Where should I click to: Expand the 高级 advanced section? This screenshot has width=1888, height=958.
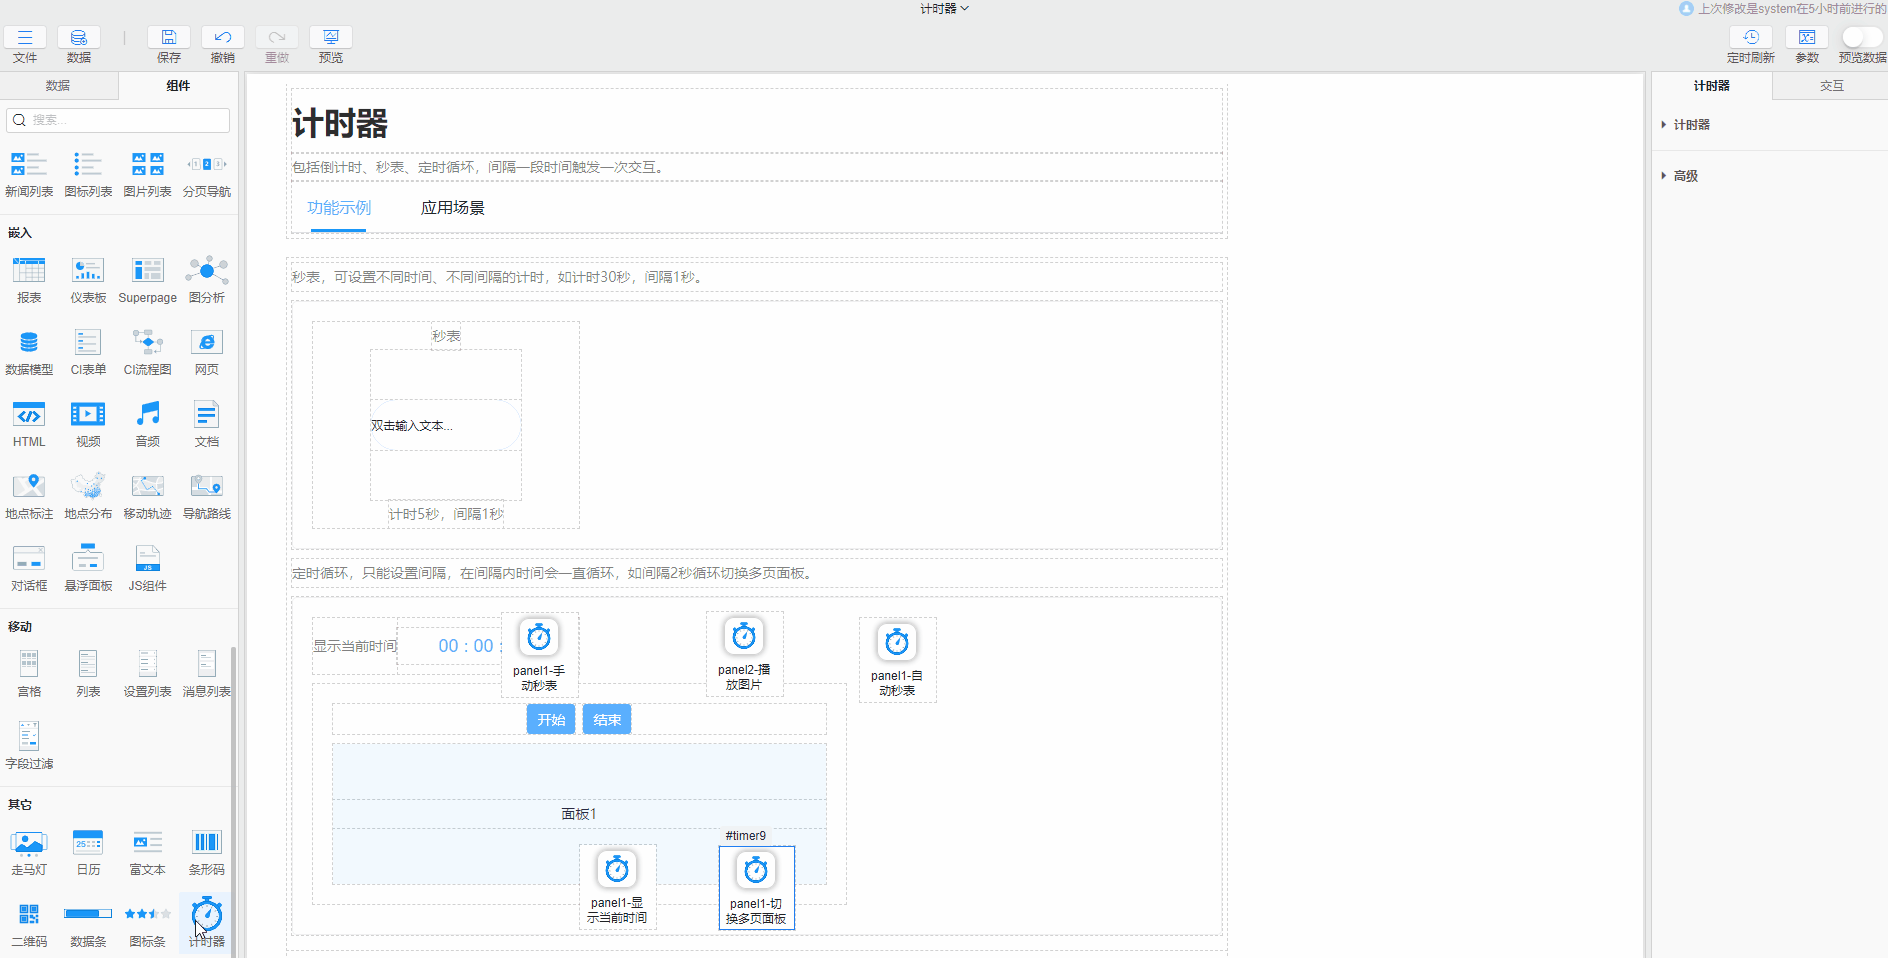1685,176
